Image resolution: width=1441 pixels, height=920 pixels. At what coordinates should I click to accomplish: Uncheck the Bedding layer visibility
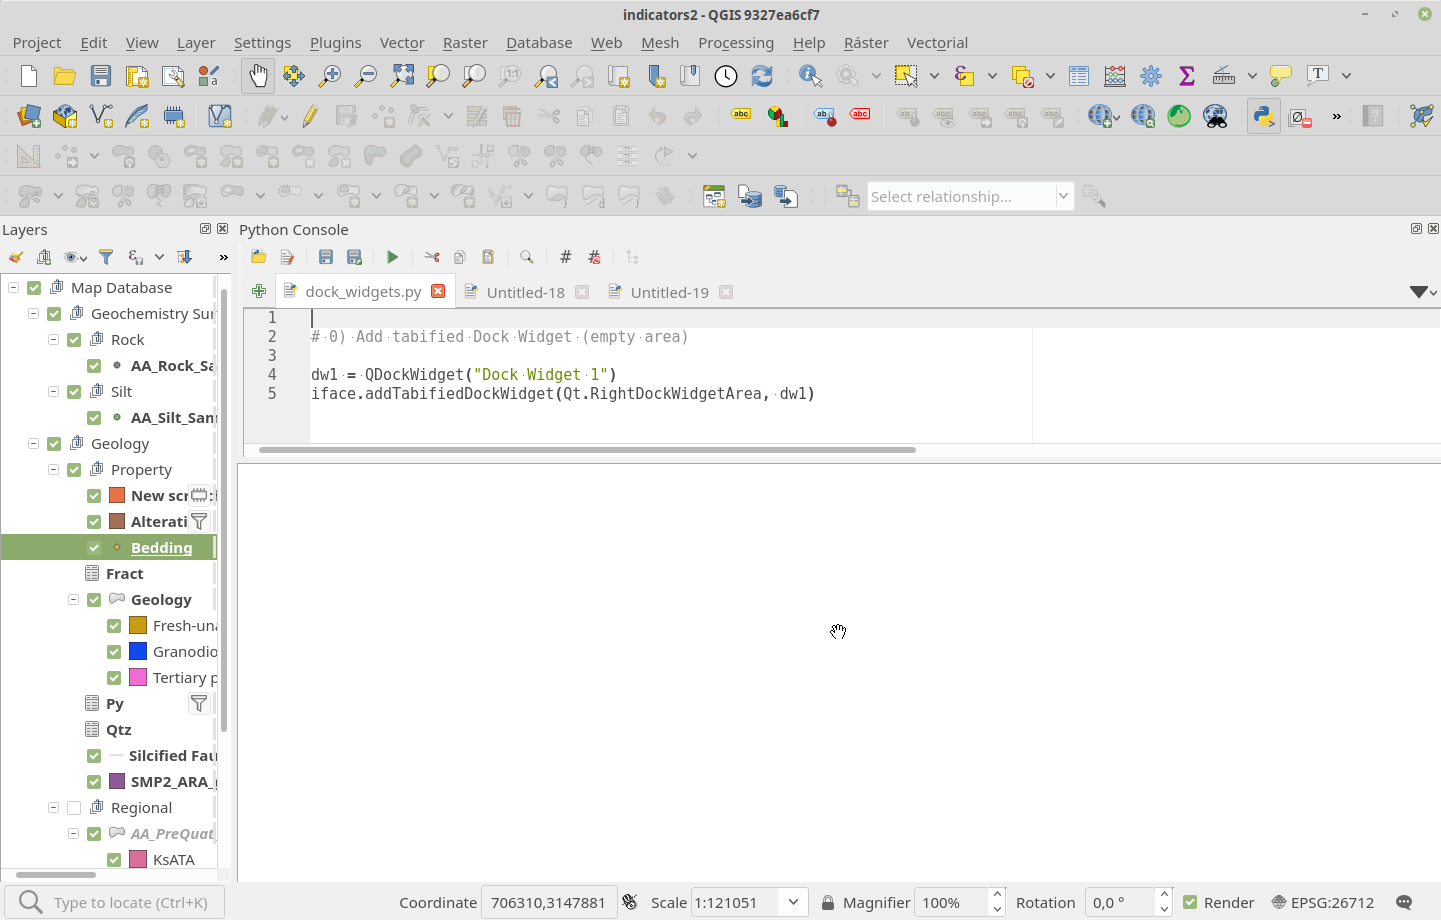tap(94, 548)
